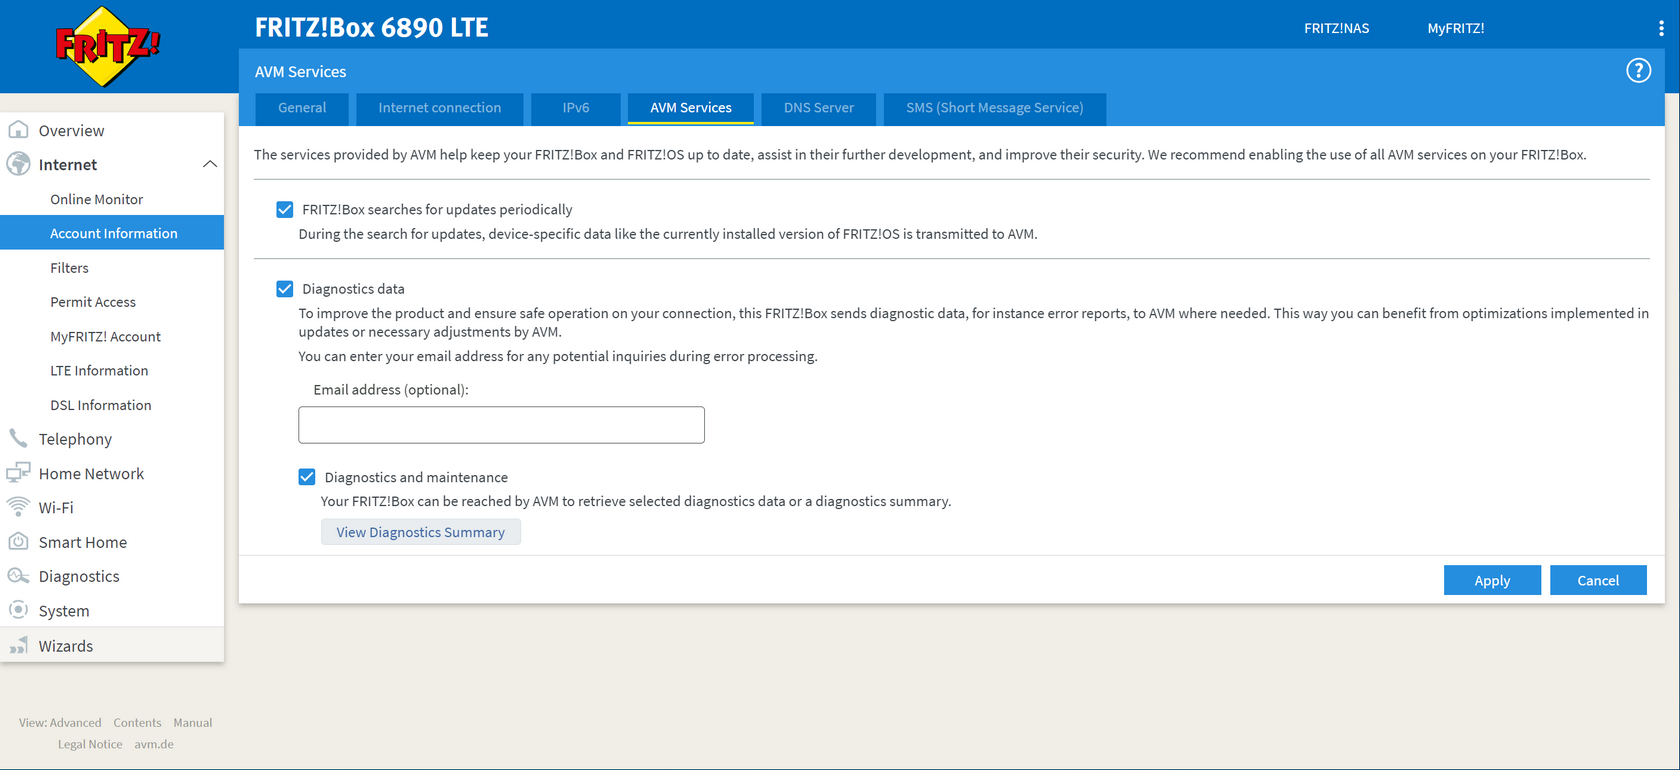Viewport: 1680px width, 770px height.
Task: Click the FRITZ! logo
Action: [x=107, y=46]
